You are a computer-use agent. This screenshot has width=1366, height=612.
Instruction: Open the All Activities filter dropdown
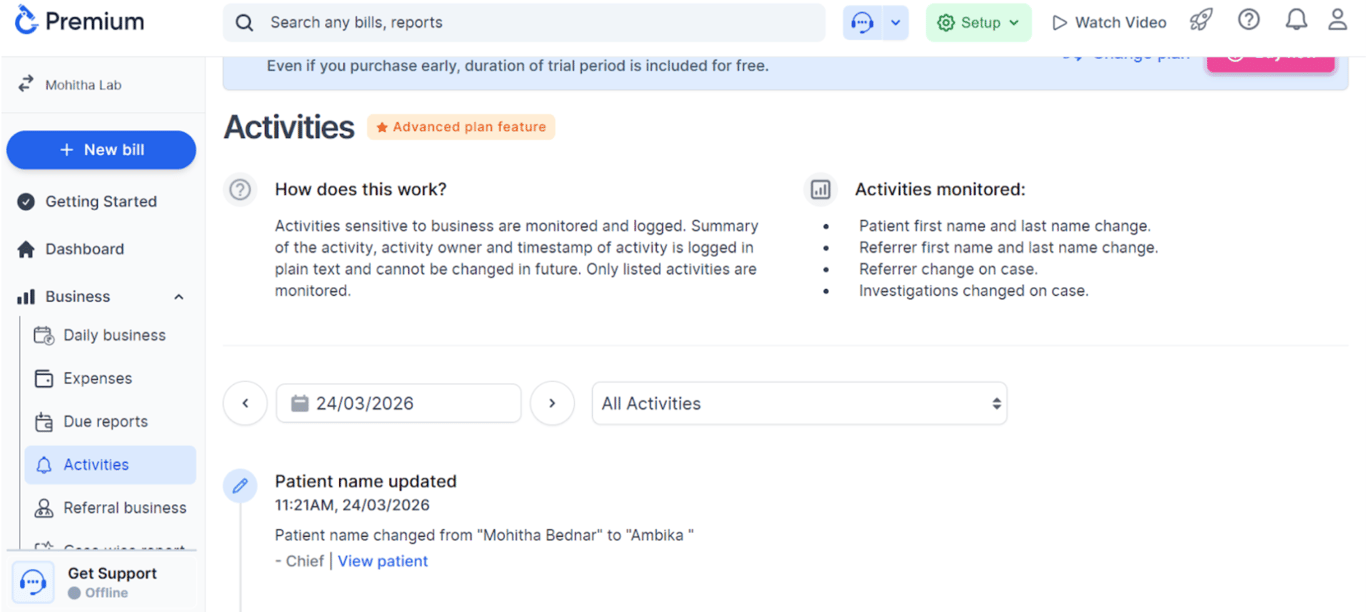(798, 403)
